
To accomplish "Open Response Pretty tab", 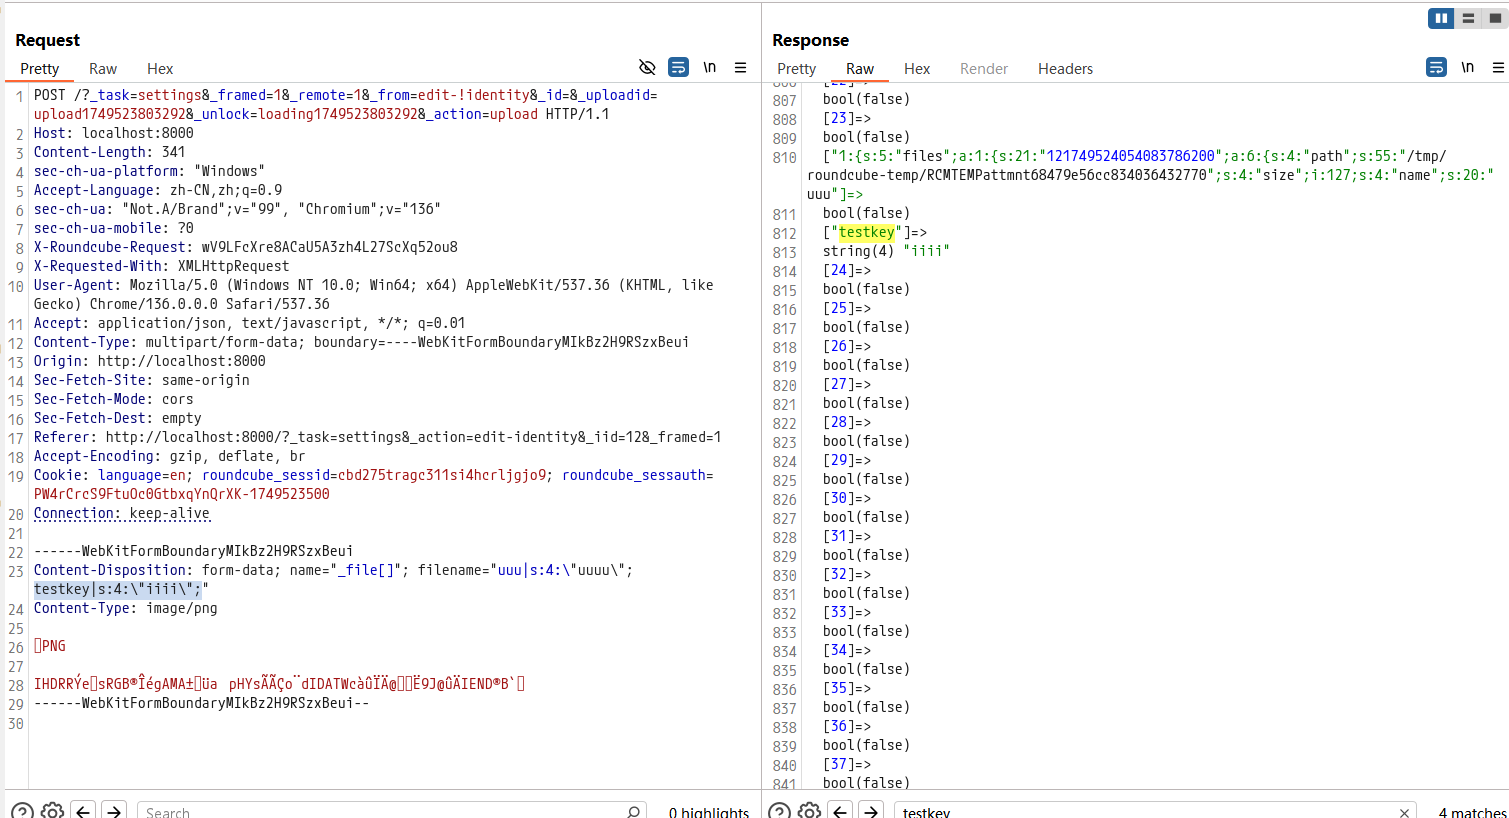I will pos(796,69).
